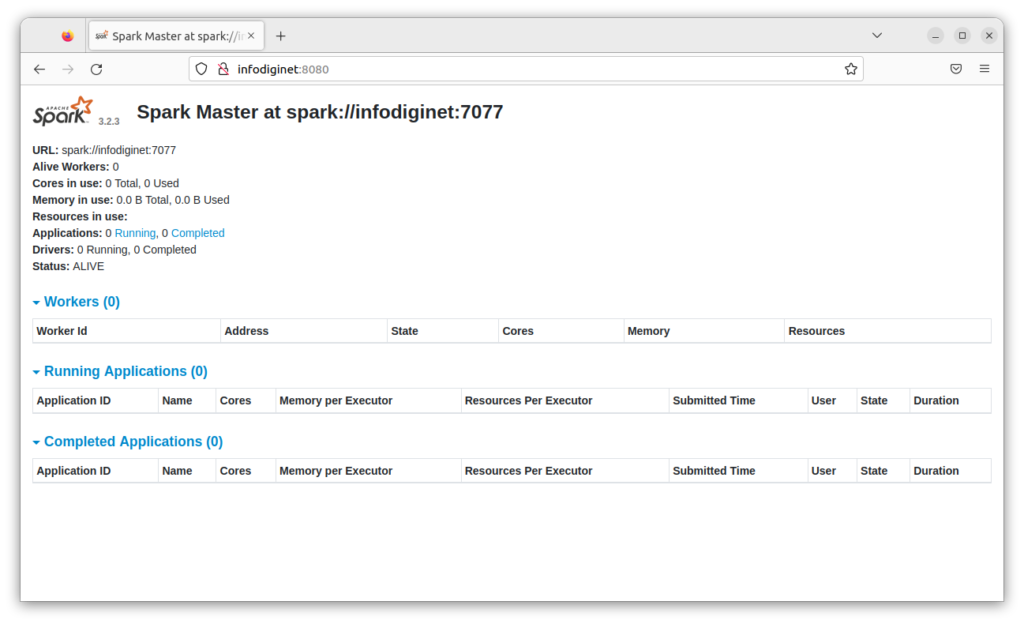Viewport: 1024px width, 624px height.
Task: Click the URL spark://infodiginet:7077 text
Action: coord(104,150)
